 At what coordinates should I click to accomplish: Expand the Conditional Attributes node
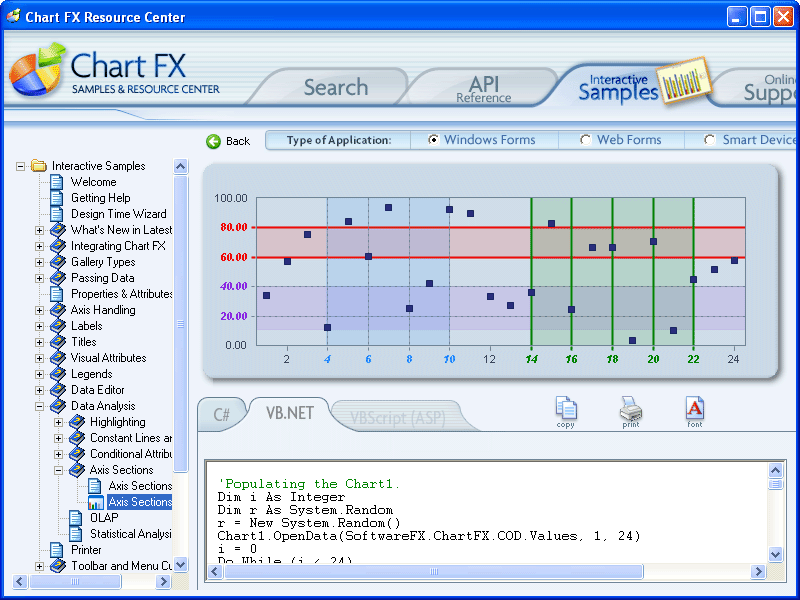(59, 453)
